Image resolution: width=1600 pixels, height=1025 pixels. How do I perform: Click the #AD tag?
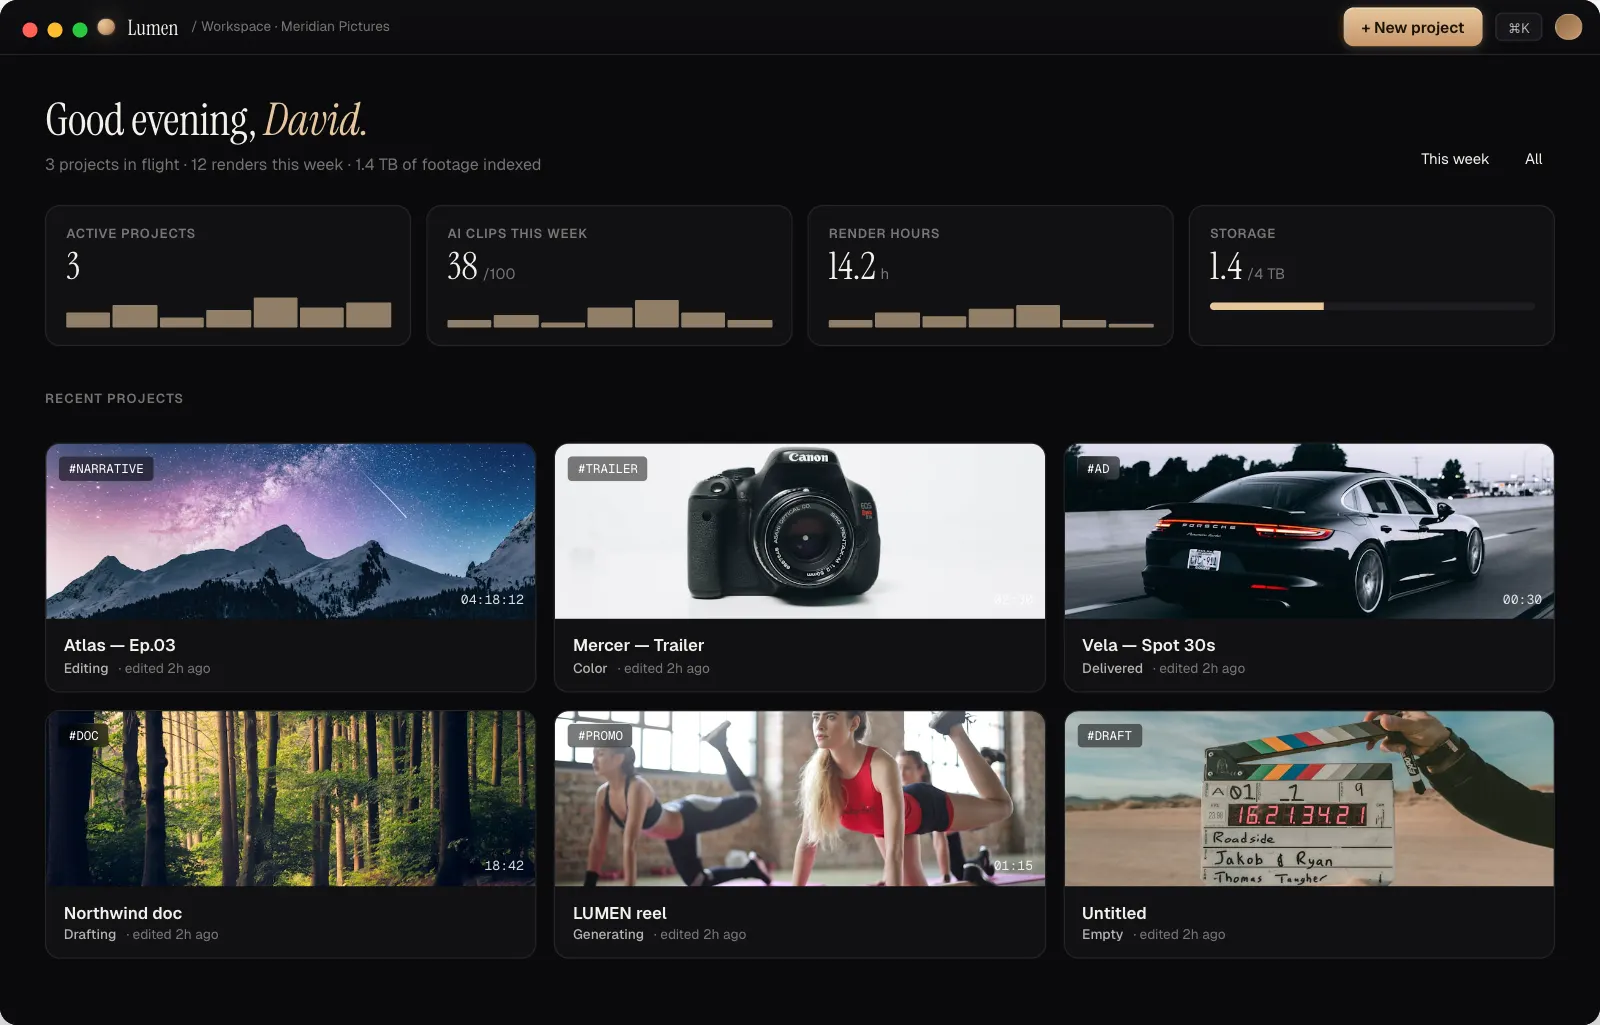click(1098, 469)
